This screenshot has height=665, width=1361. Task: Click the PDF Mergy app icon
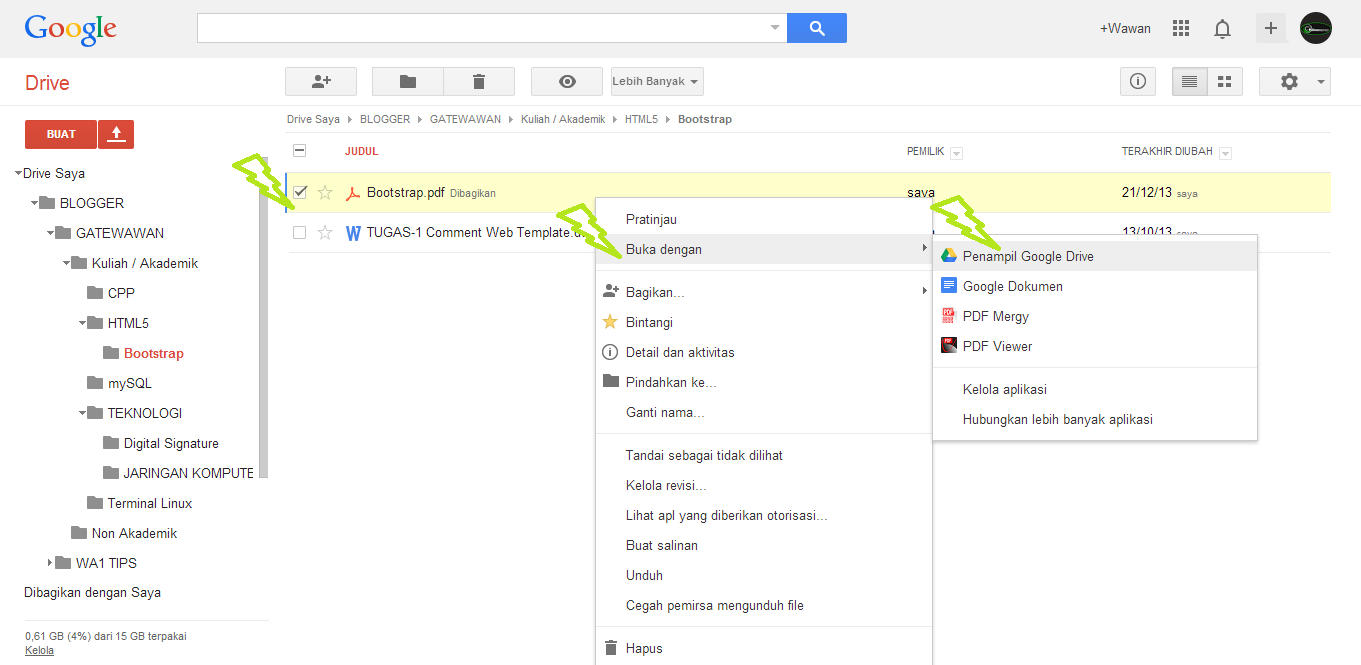949,316
